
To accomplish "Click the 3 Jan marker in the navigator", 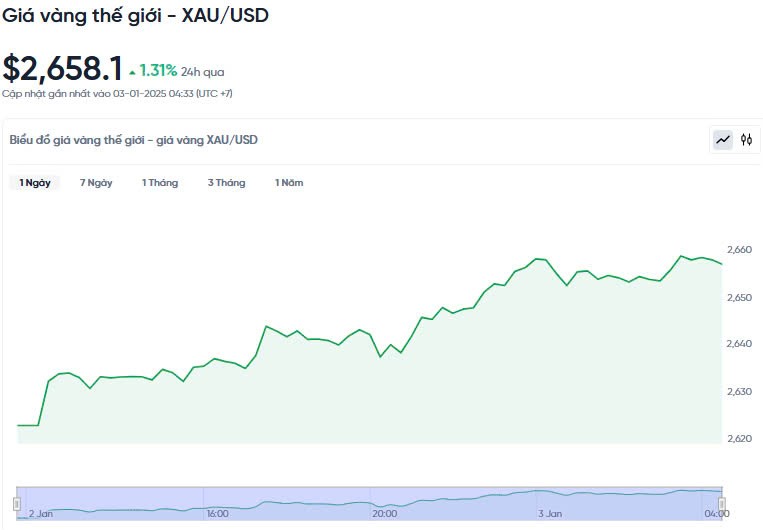I will [x=550, y=513].
